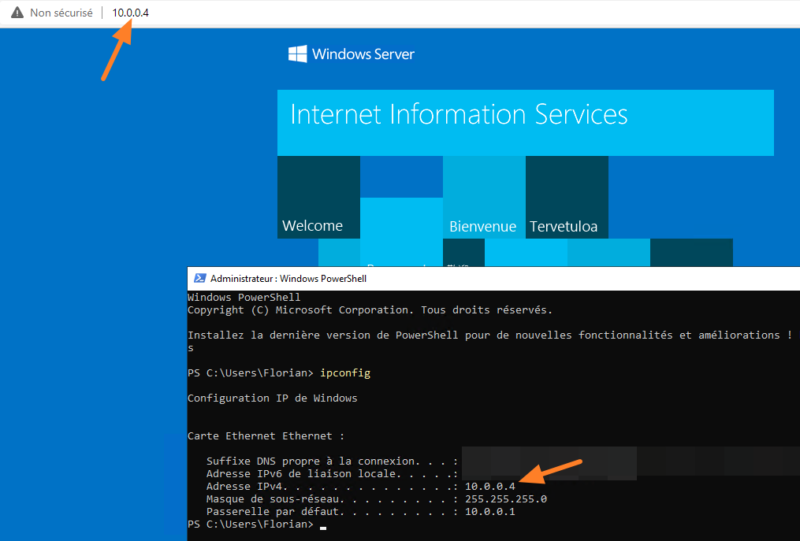Select the 10.0.0.4 address bar URL
Viewport: 800px width, 541px height.
(x=130, y=13)
